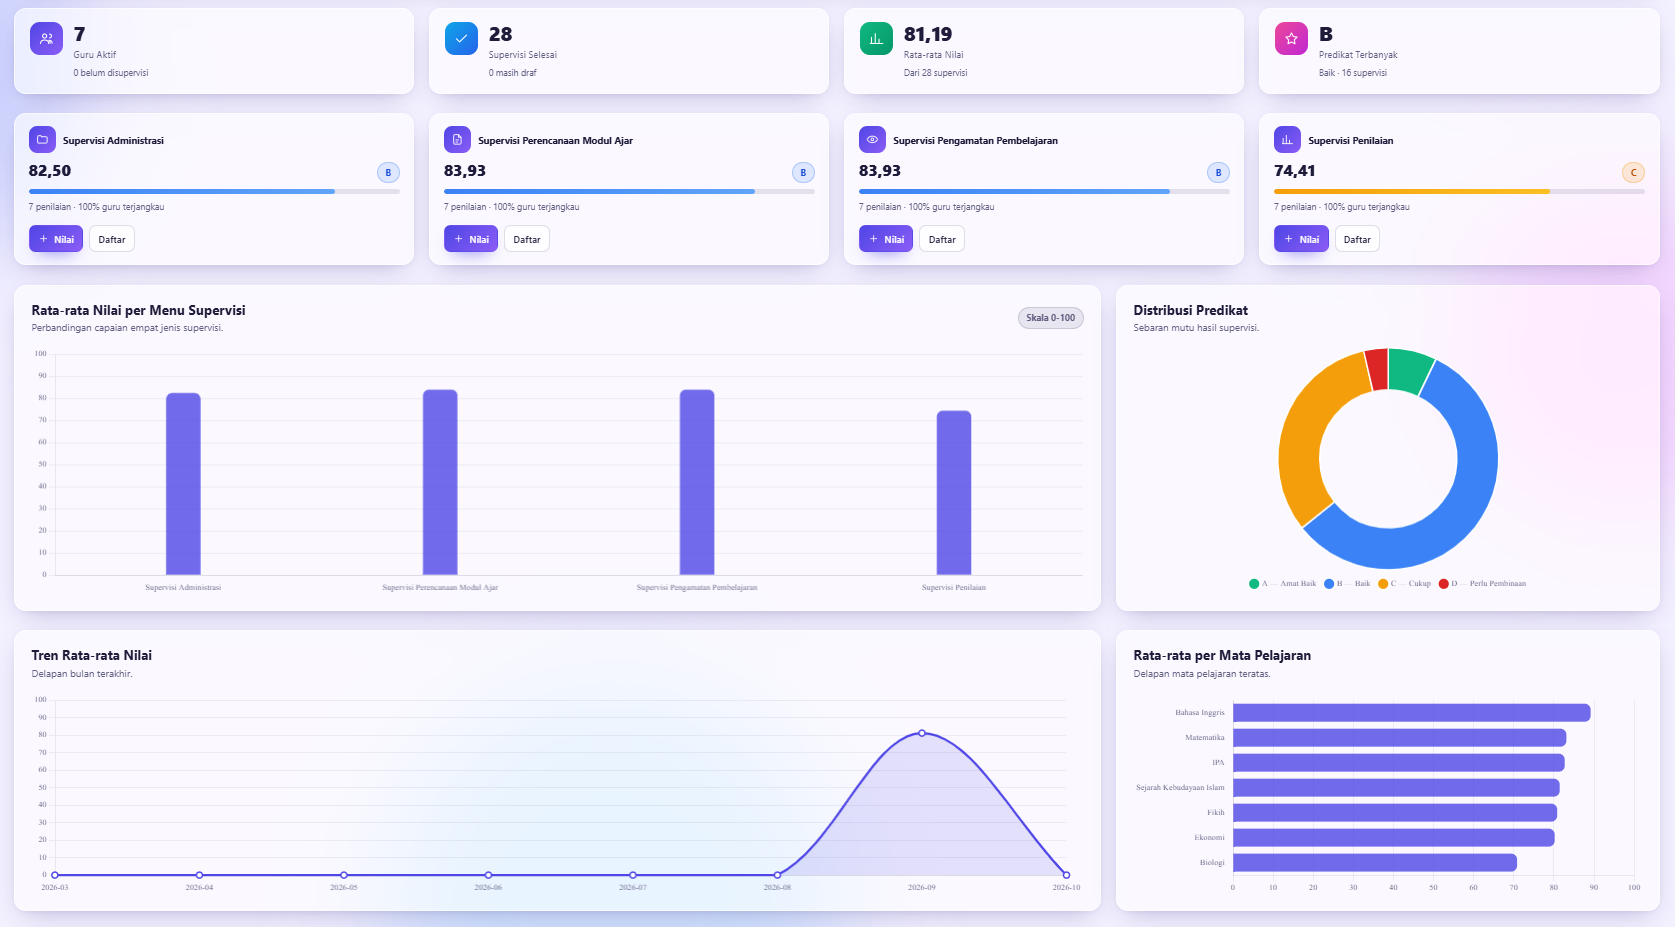This screenshot has width=1675, height=927.
Task: Click the eye icon beside Supervisi Pengamatan Pembelajaran
Action: [x=872, y=140]
